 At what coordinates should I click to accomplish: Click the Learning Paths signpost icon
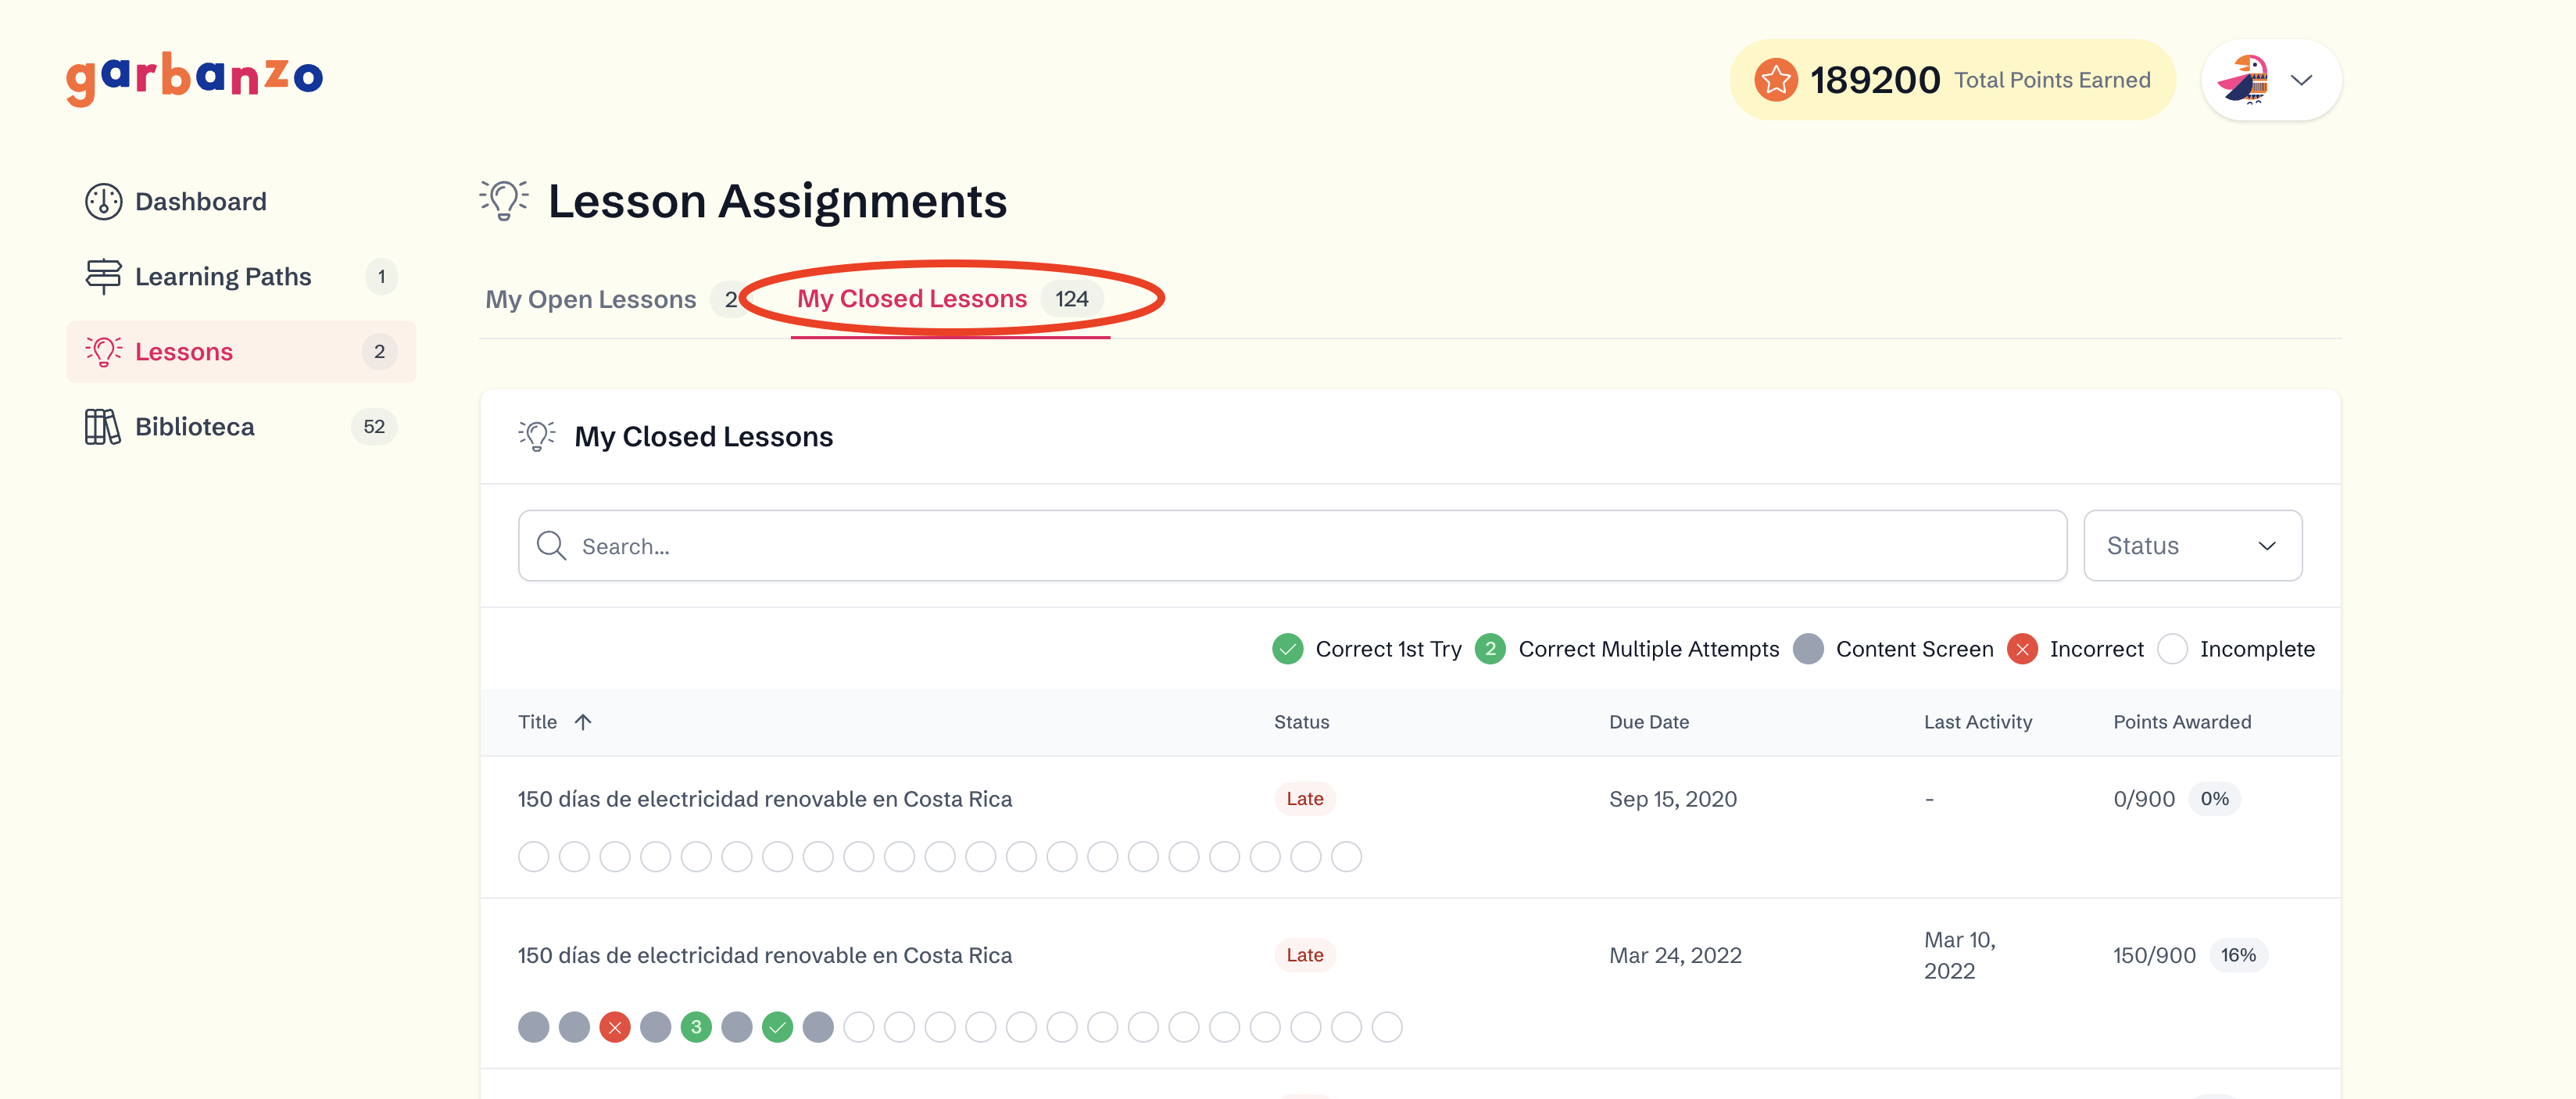click(103, 277)
